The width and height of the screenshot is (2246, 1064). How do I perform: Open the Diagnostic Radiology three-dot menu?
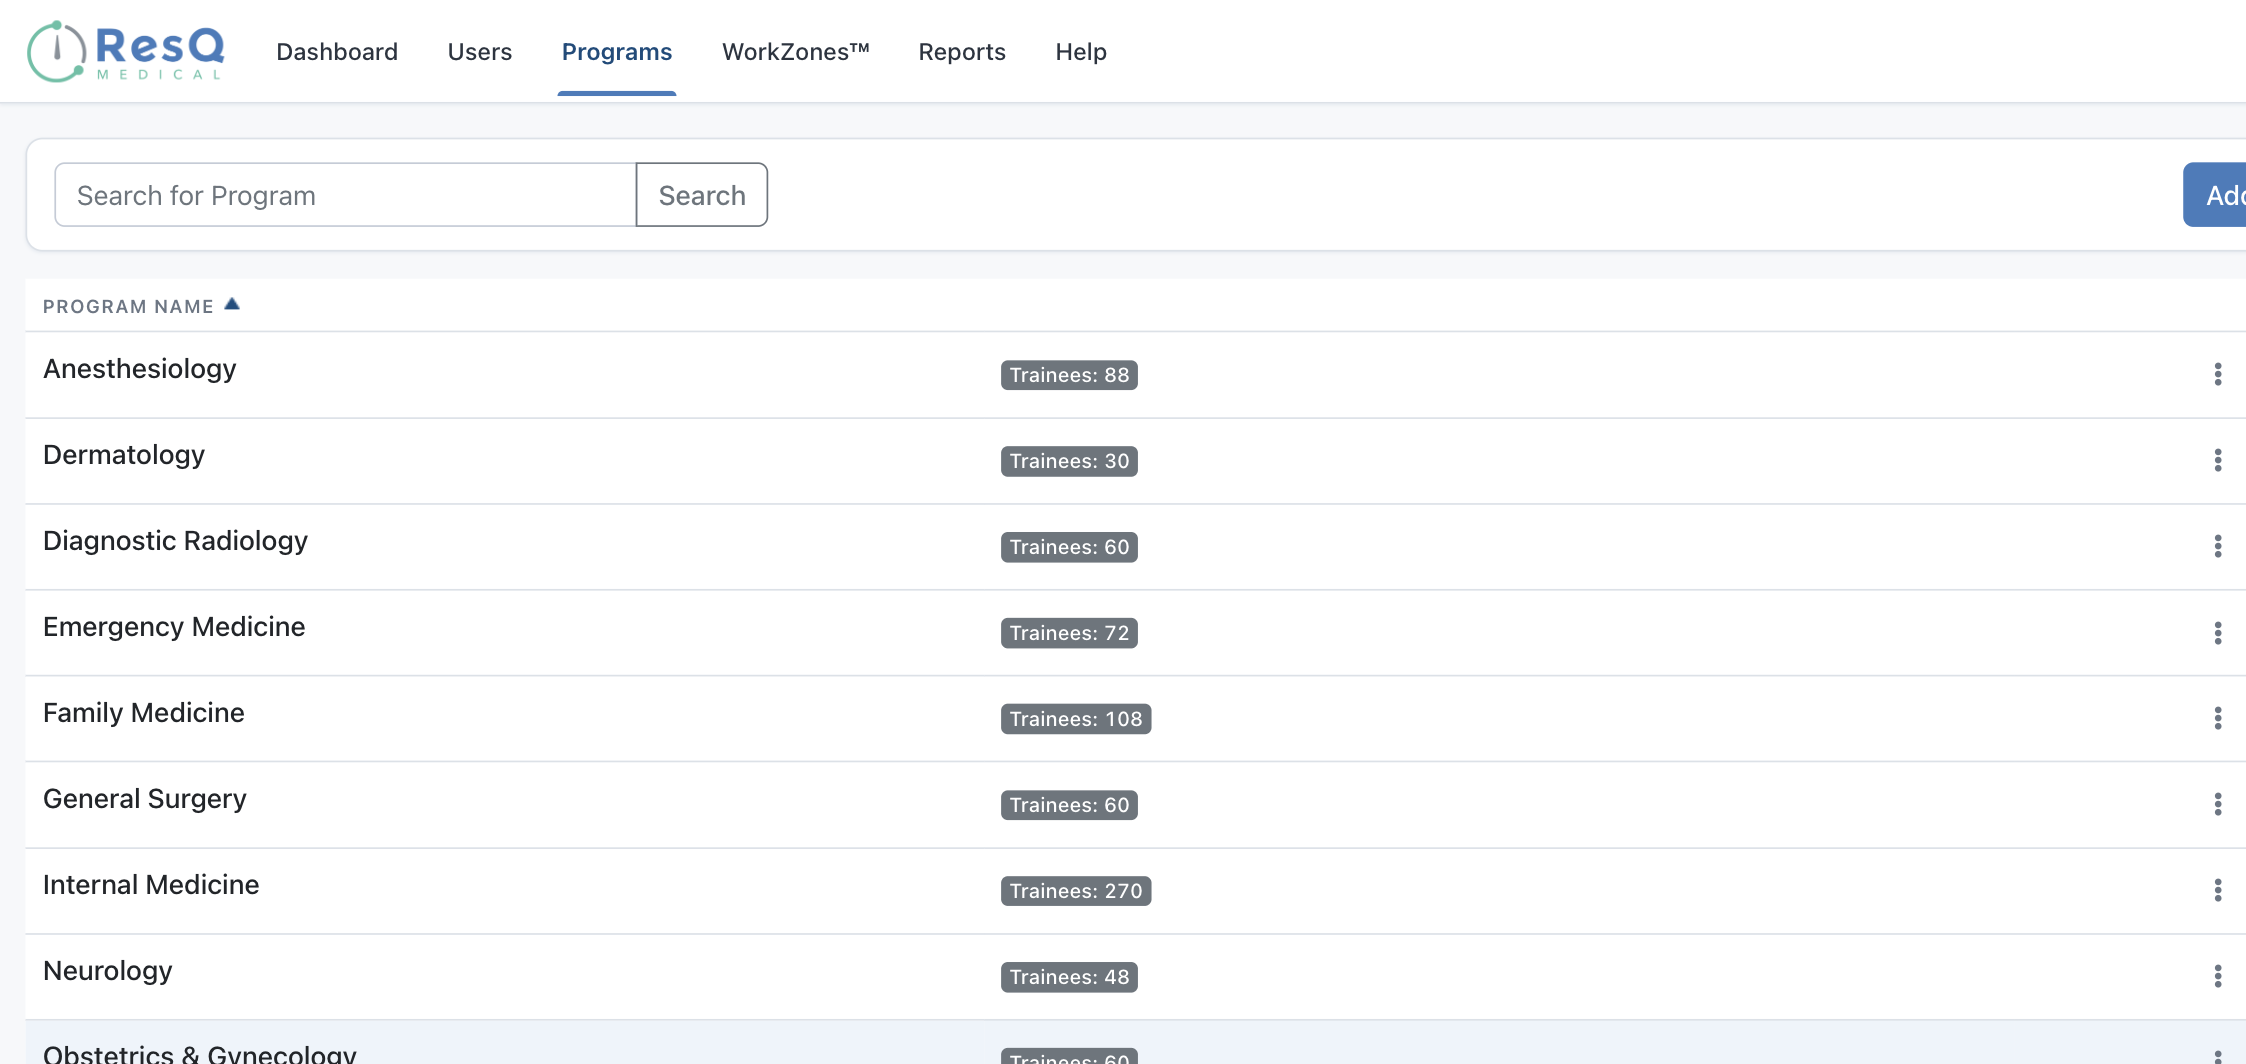point(2218,546)
